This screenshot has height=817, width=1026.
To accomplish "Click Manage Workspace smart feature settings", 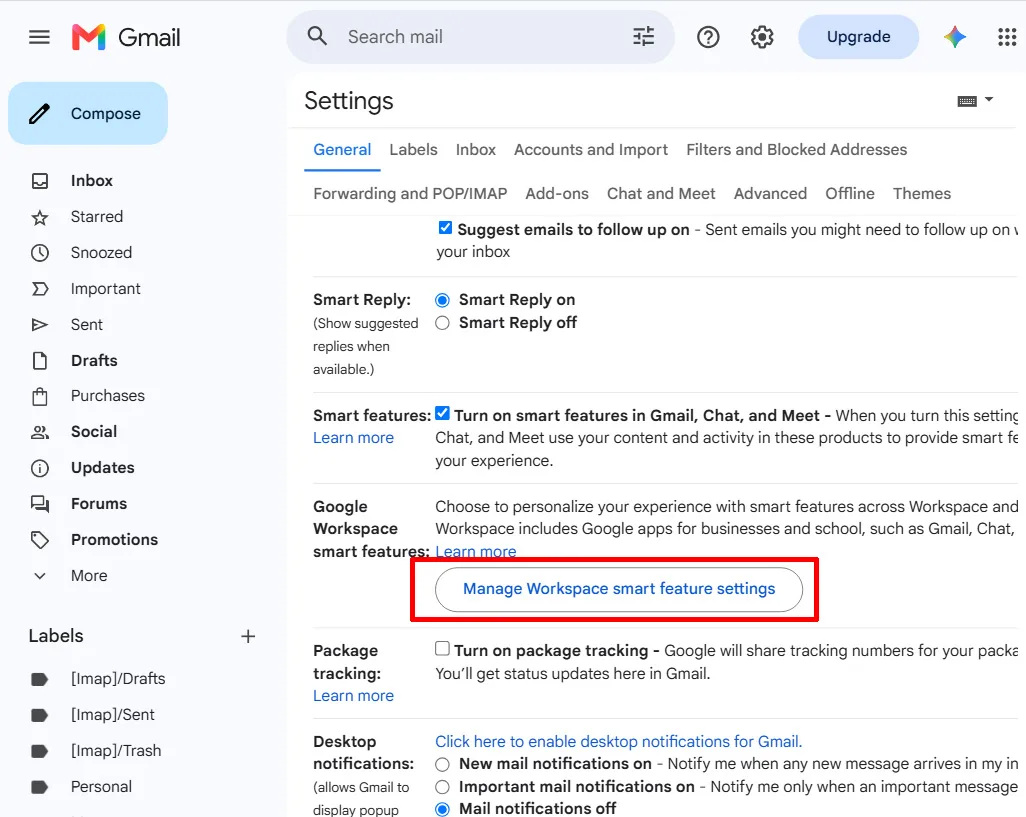I will click(x=619, y=589).
